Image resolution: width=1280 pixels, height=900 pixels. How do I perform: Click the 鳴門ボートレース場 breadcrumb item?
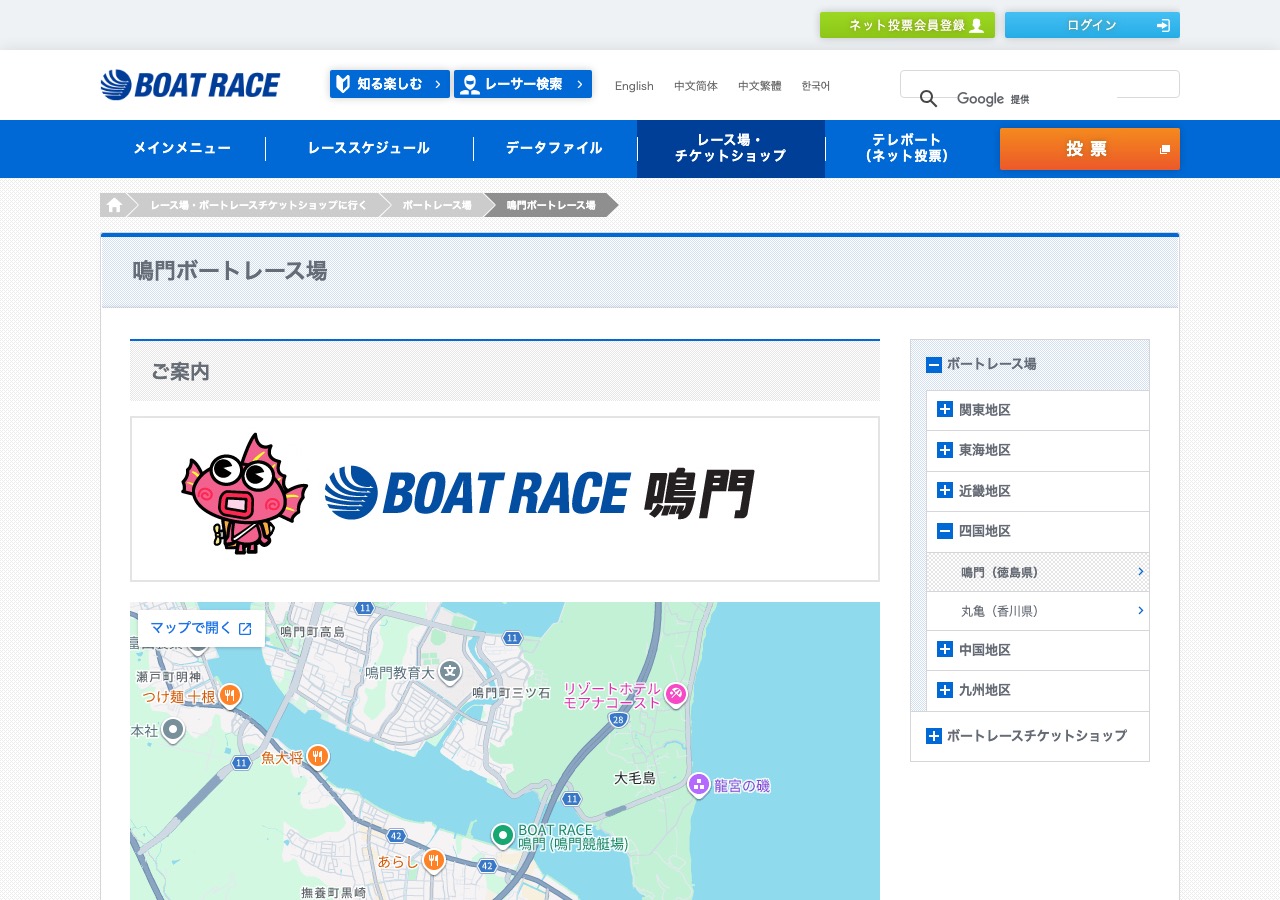click(x=551, y=205)
